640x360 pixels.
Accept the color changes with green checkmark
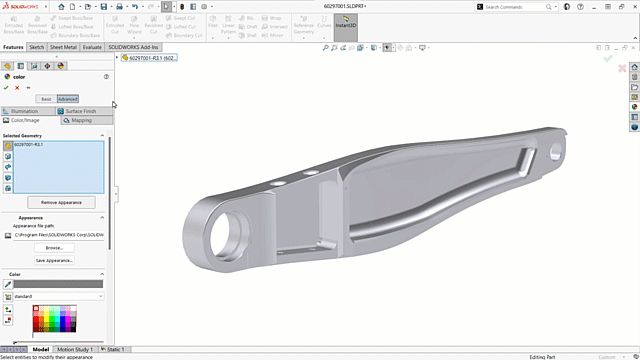click(6, 88)
